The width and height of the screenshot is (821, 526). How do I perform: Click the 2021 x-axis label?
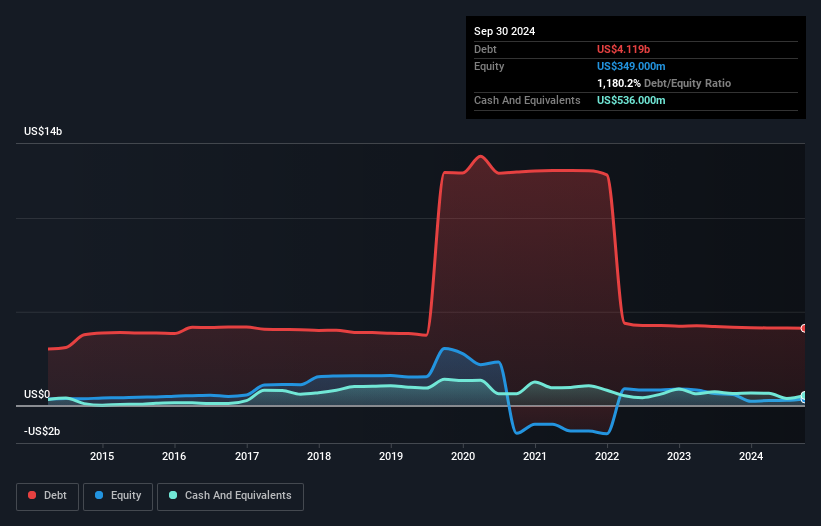click(x=535, y=456)
